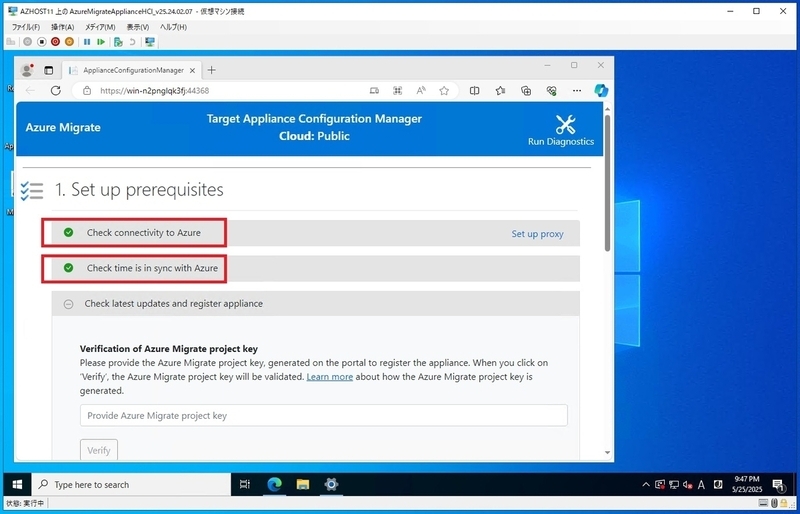800x514 pixels.
Task: Click the green Reset VM icon
Action: tap(101, 42)
